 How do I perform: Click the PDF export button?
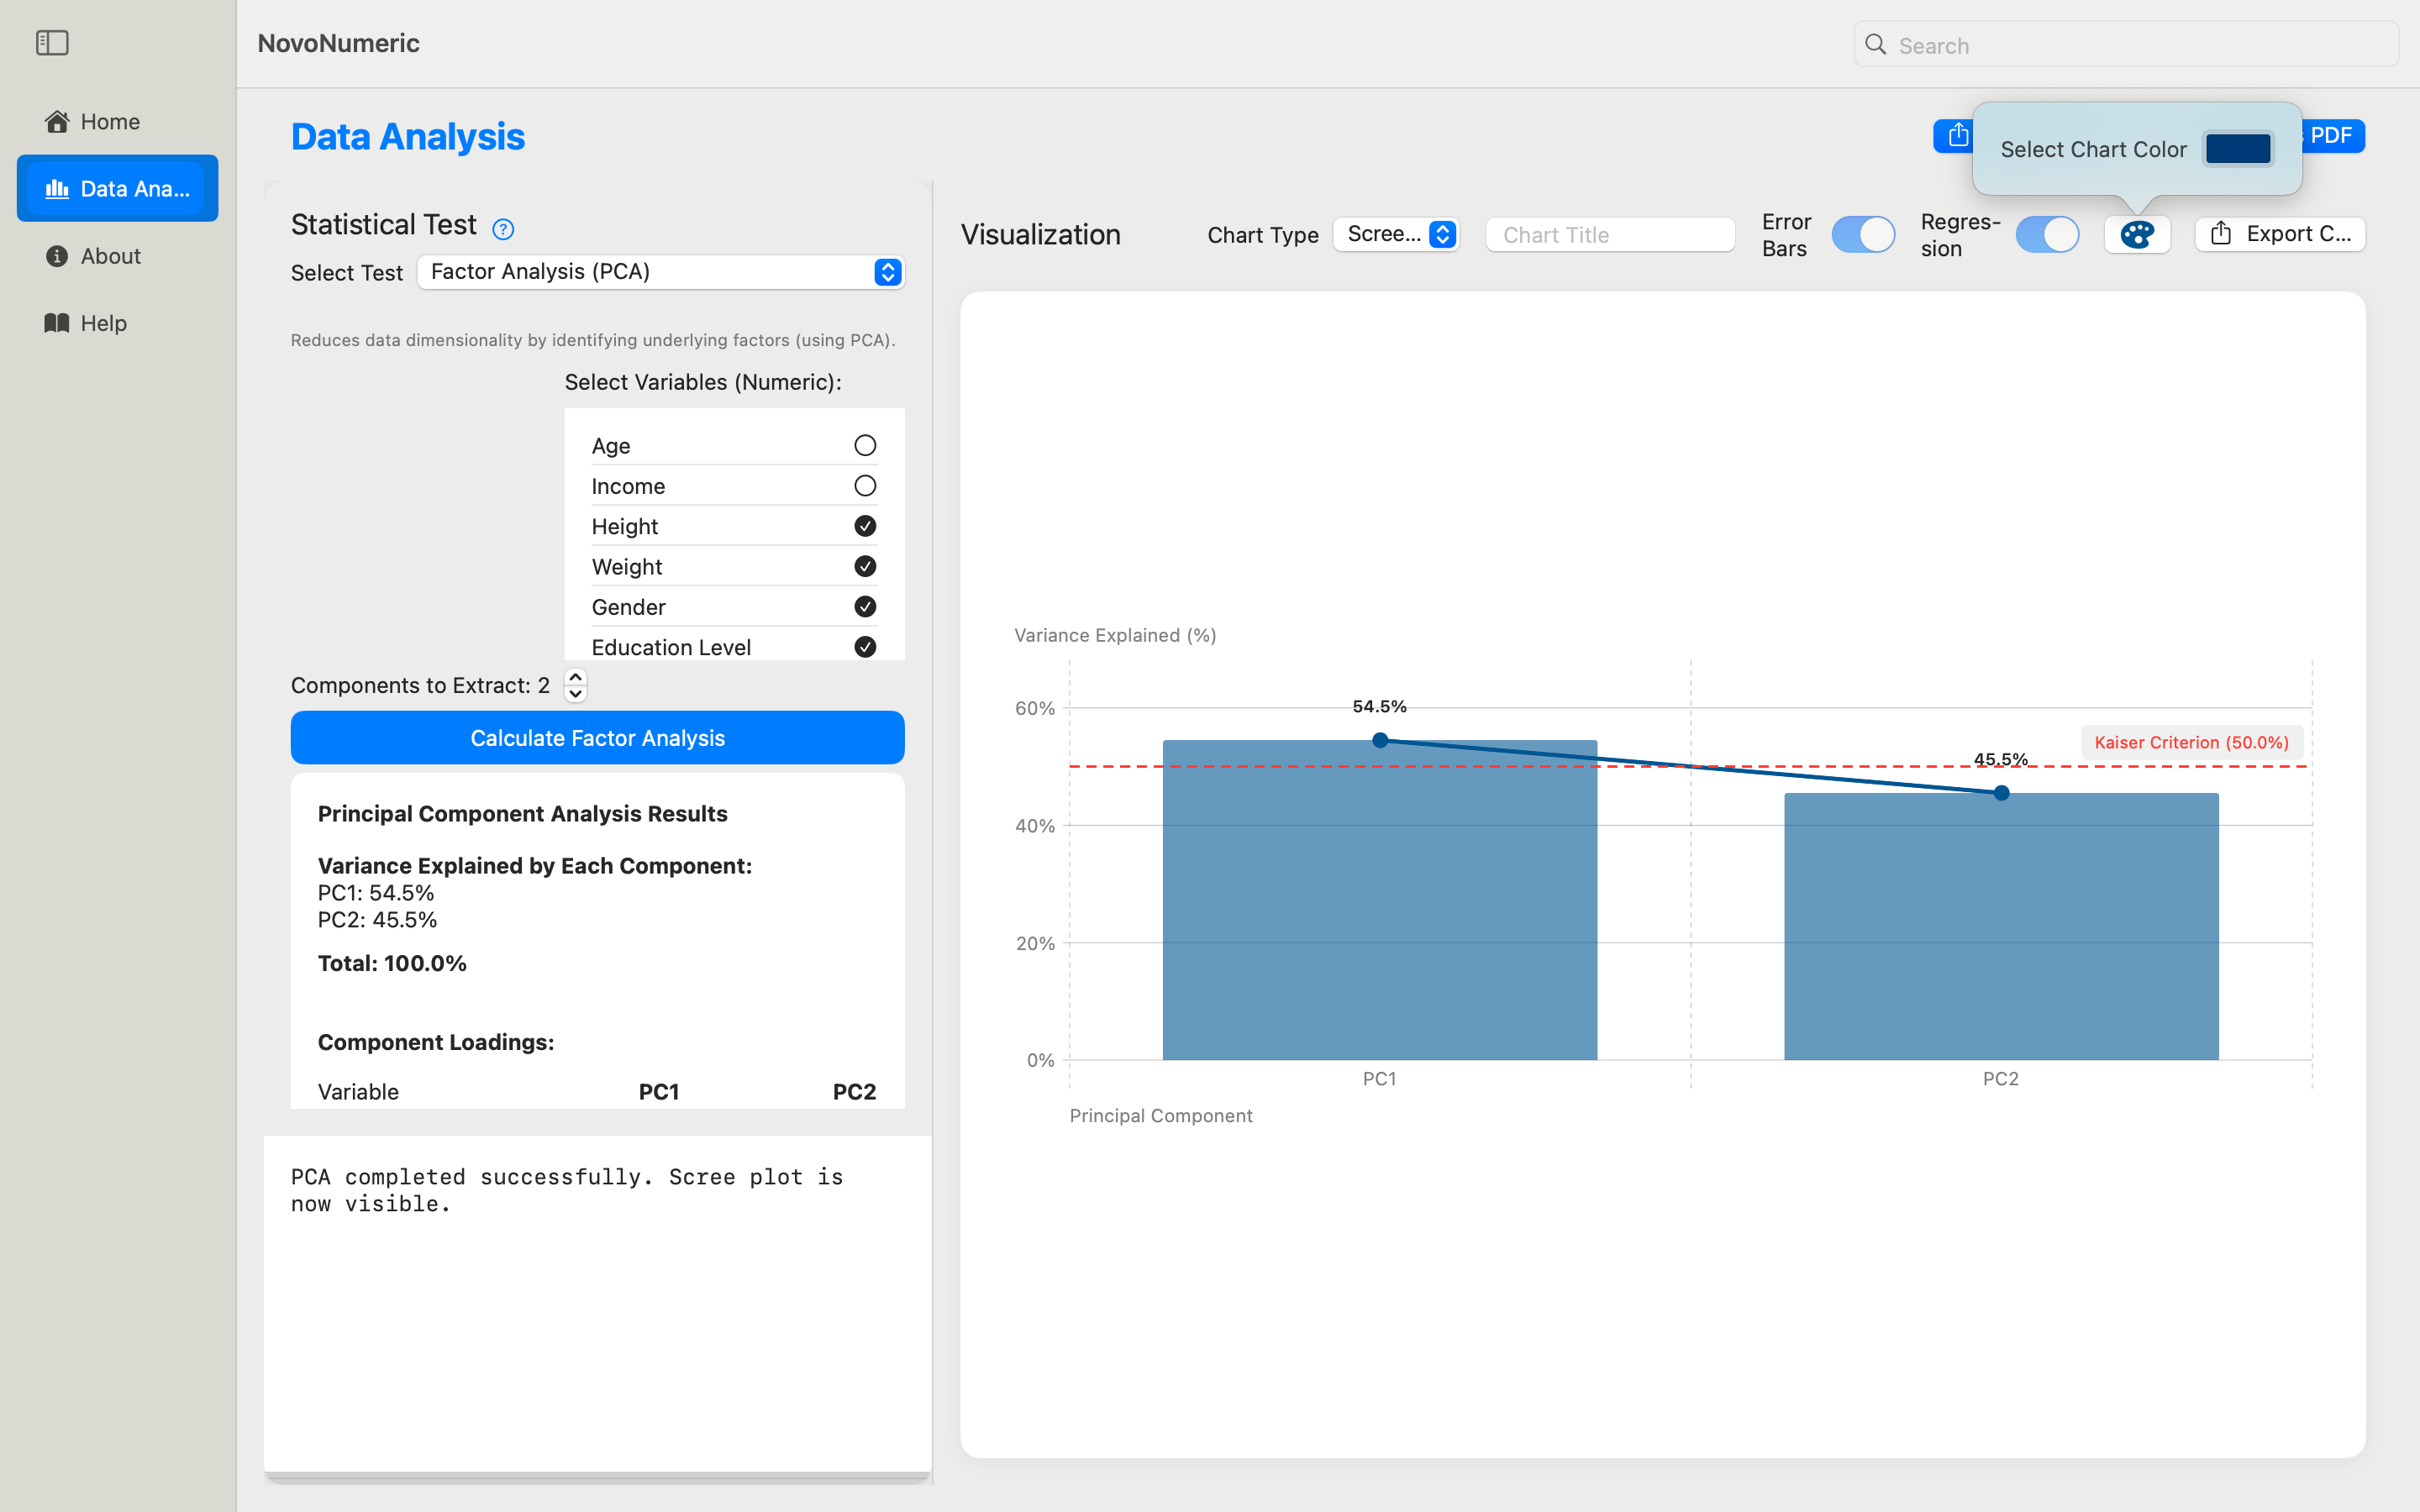coord(2333,135)
